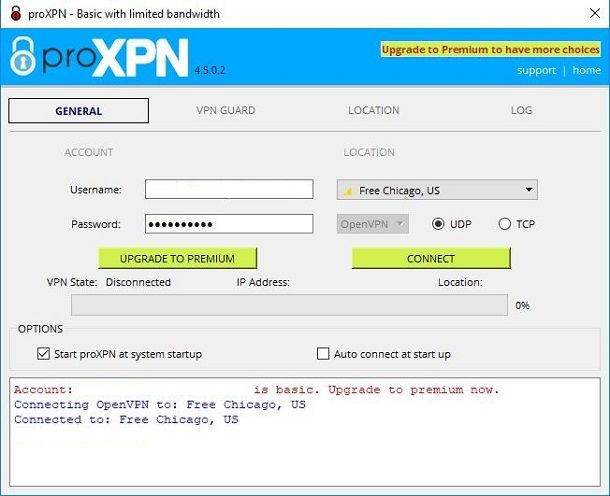Enable Auto connect at start up

click(323, 354)
